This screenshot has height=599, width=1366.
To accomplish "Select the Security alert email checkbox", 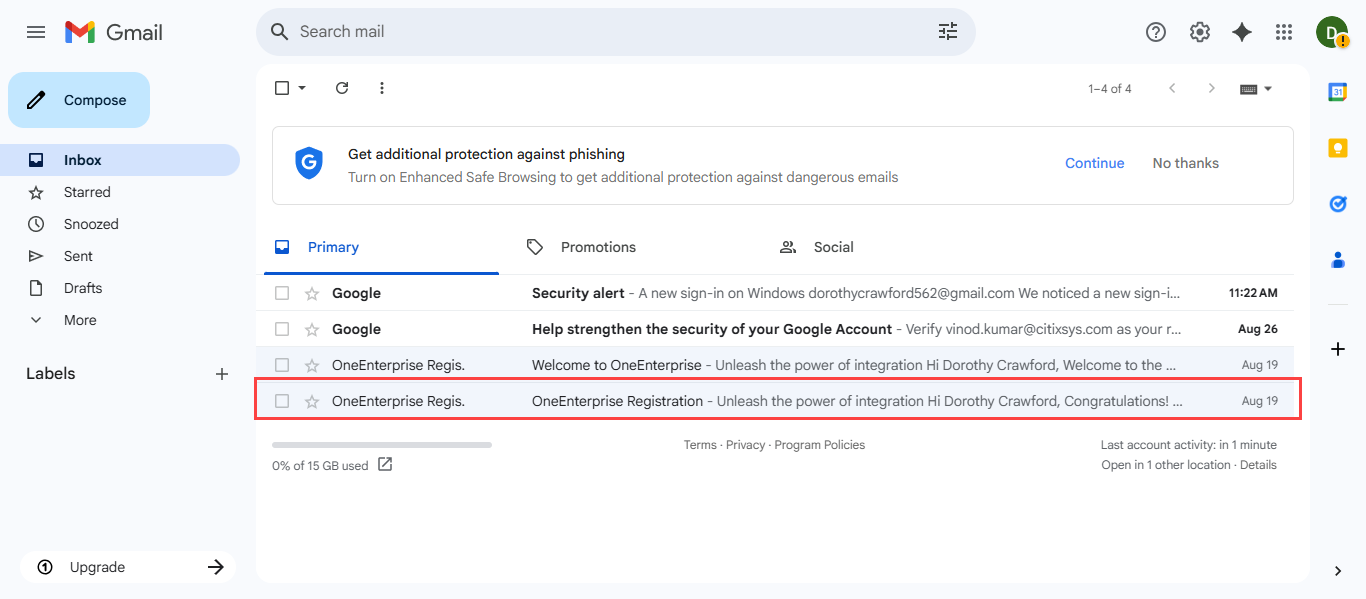I will (282, 293).
